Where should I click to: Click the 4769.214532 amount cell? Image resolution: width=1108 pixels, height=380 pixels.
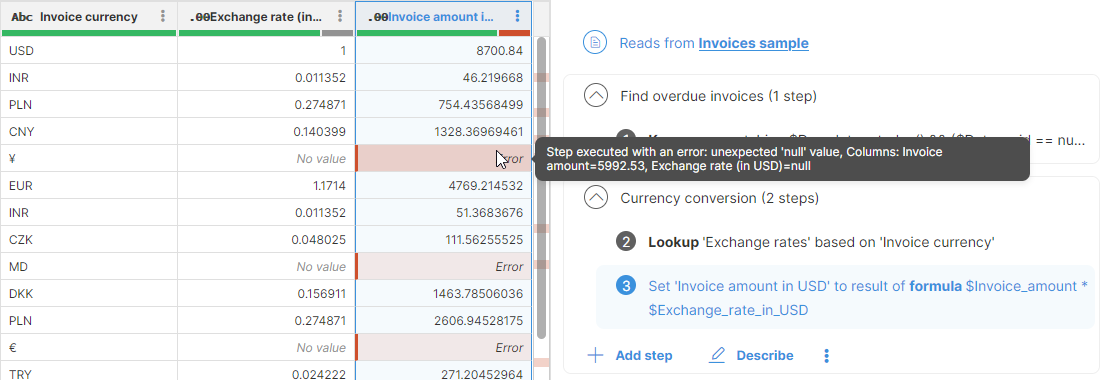pos(444,186)
